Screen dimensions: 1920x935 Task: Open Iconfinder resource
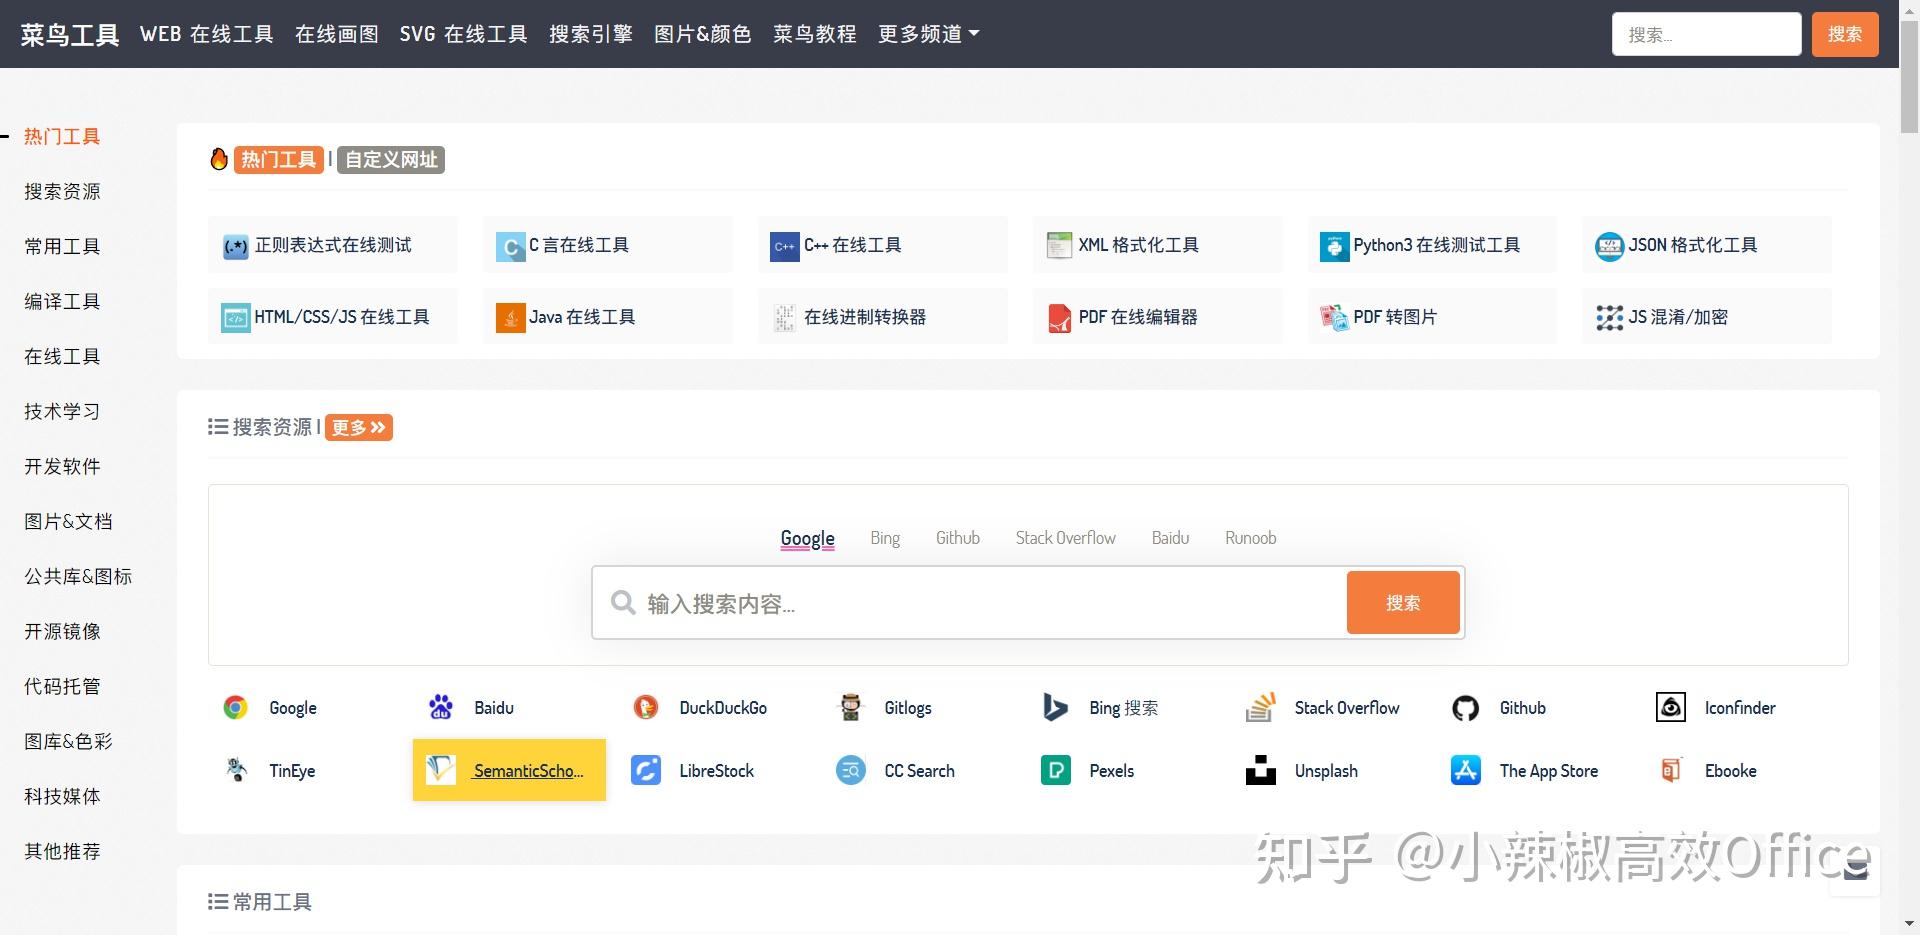click(x=1740, y=707)
